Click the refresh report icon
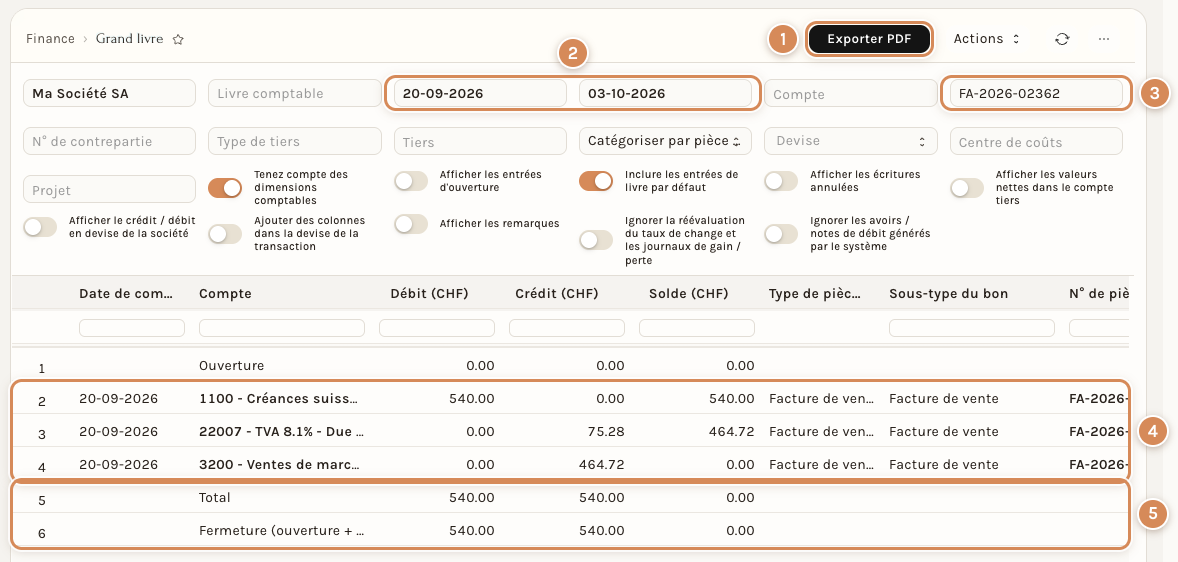 click(1062, 39)
